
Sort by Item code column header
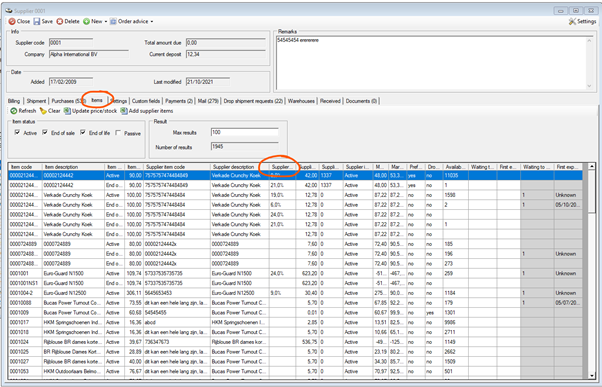coord(25,167)
